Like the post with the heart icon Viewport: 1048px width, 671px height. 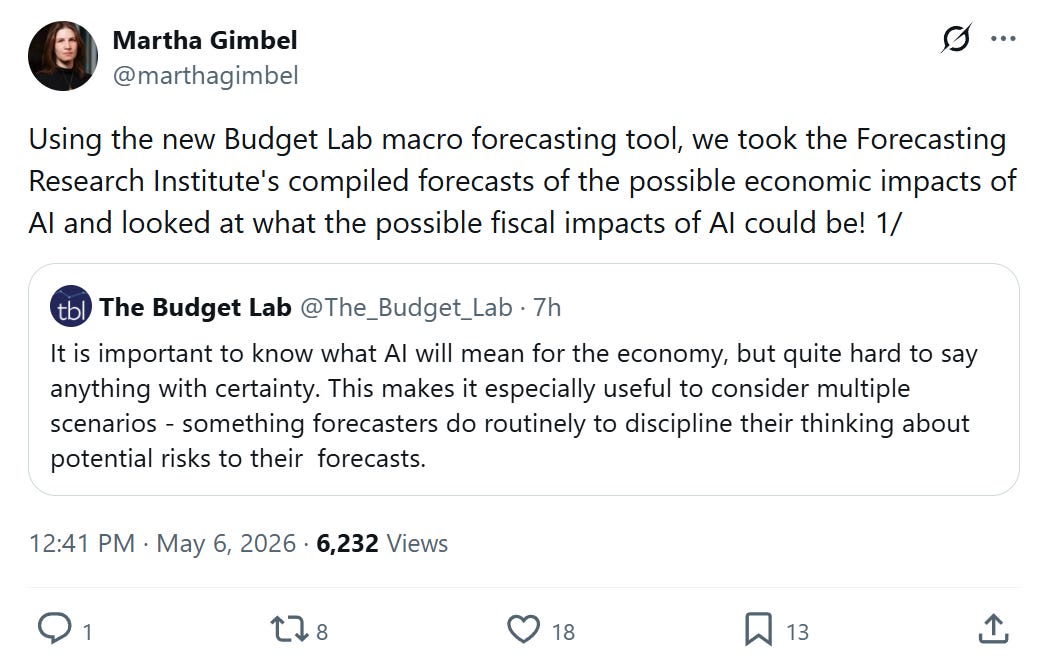(523, 630)
